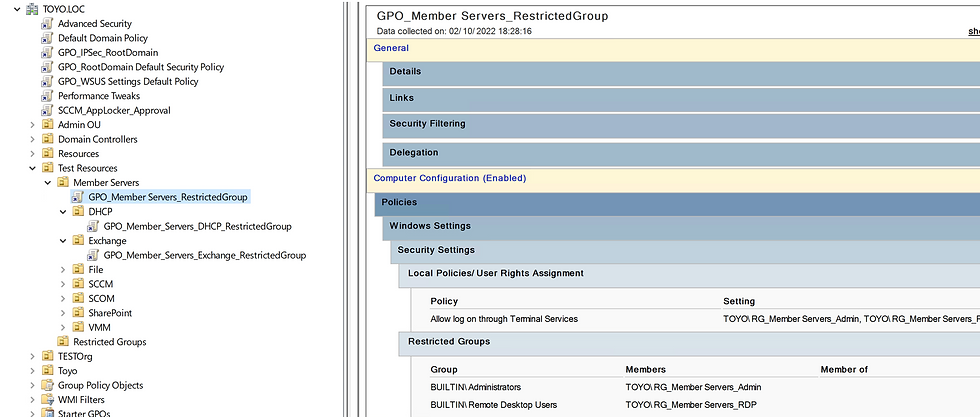Click GPO_Member Servers_RestrictedGroup link icon
The width and height of the screenshot is (980, 417).
pyautogui.click(x=78, y=197)
